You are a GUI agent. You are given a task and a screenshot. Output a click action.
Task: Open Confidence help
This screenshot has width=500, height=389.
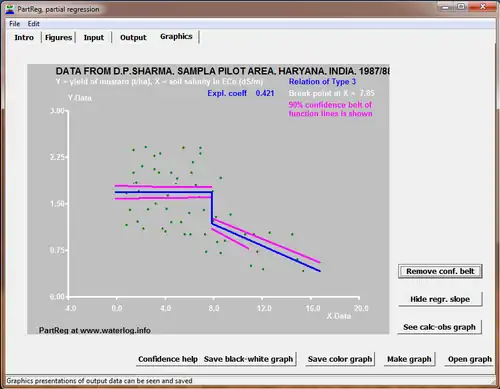click(168, 359)
